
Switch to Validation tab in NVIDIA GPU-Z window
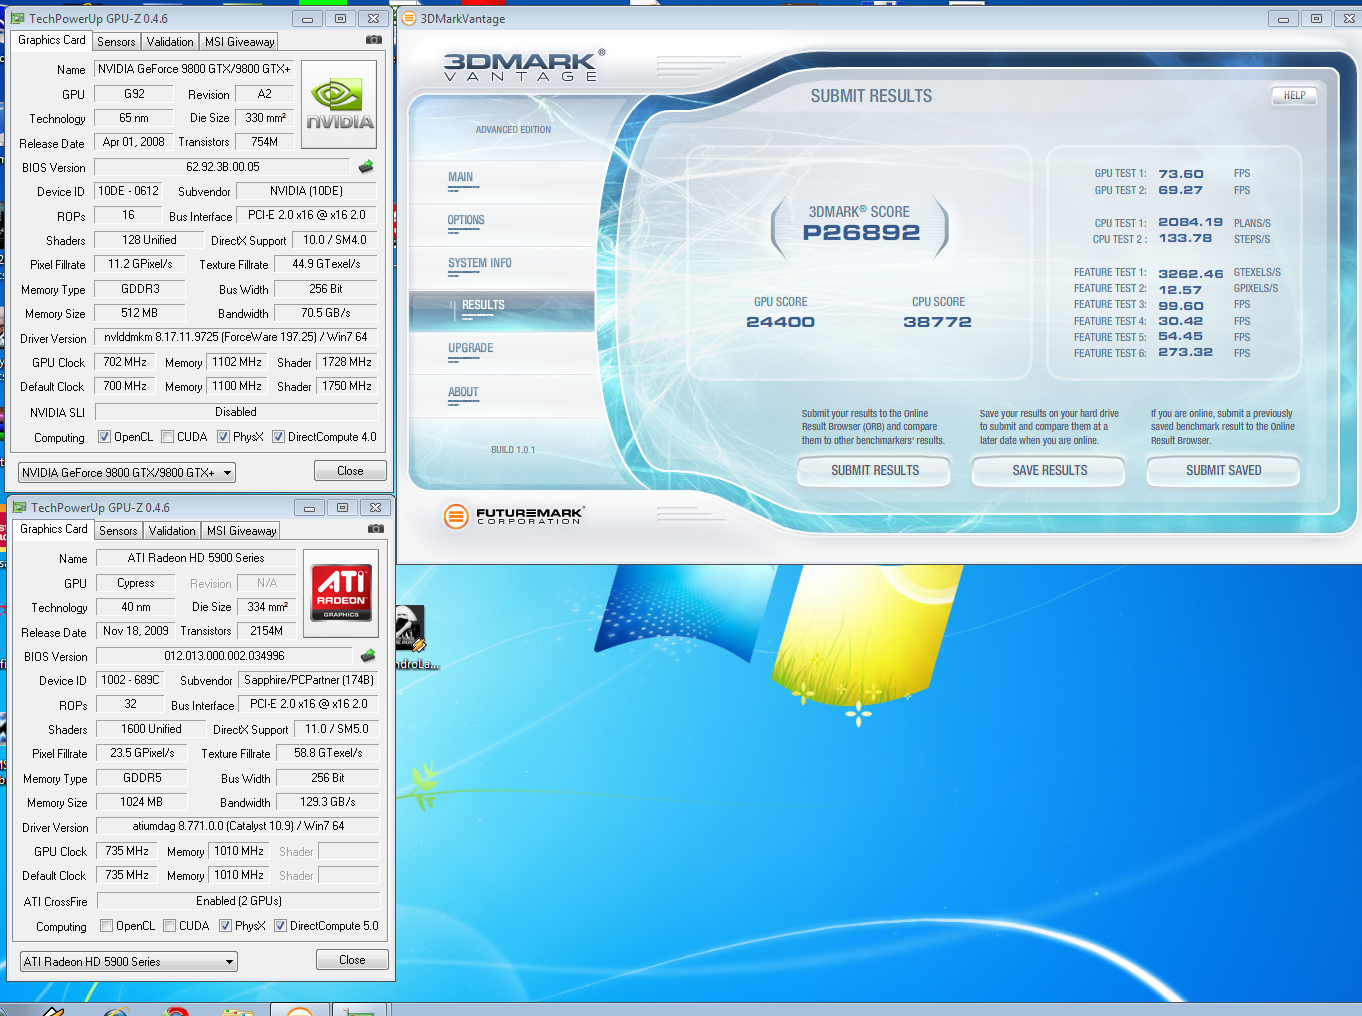170,42
